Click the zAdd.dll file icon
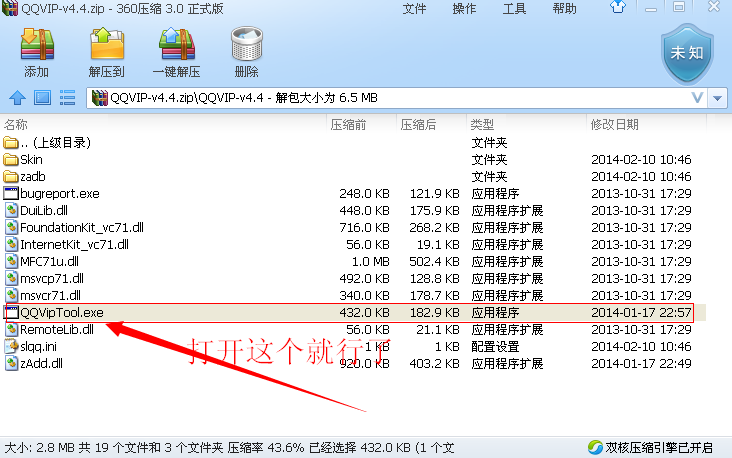Image resolution: width=732 pixels, height=458 pixels. [x=11, y=363]
